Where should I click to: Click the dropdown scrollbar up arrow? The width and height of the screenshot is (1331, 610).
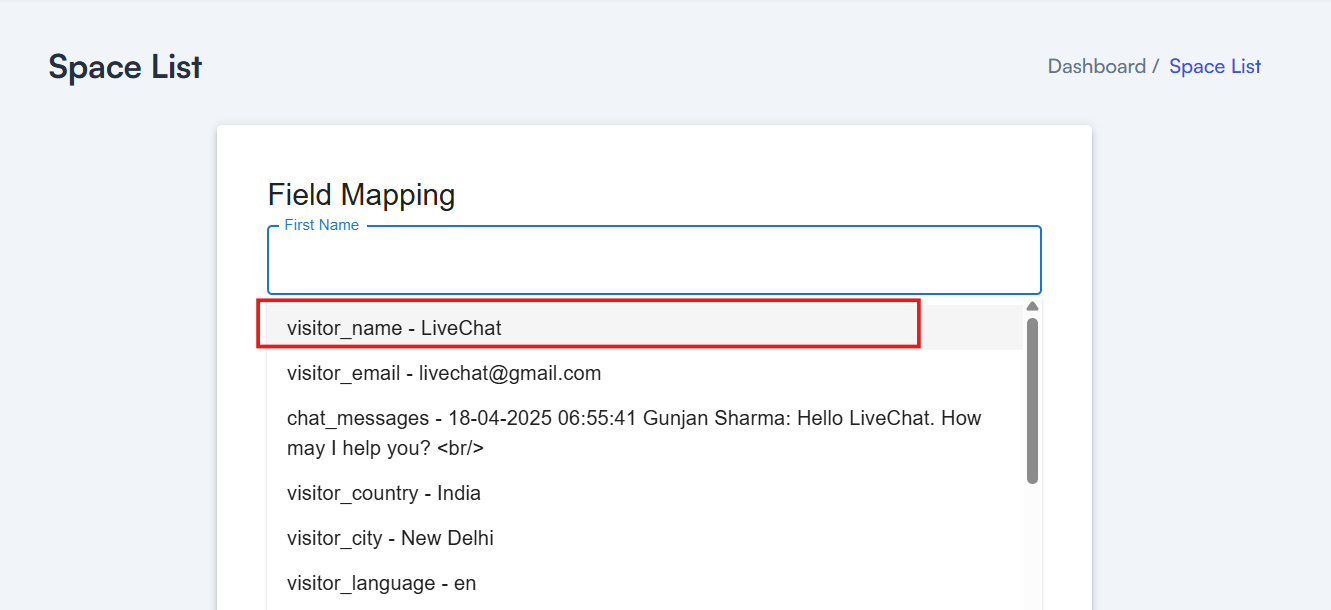click(x=1033, y=306)
